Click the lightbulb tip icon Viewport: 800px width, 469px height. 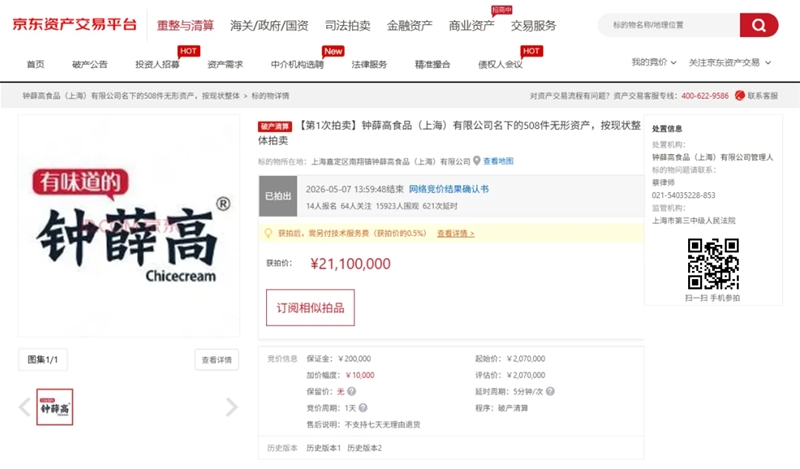pos(268,233)
